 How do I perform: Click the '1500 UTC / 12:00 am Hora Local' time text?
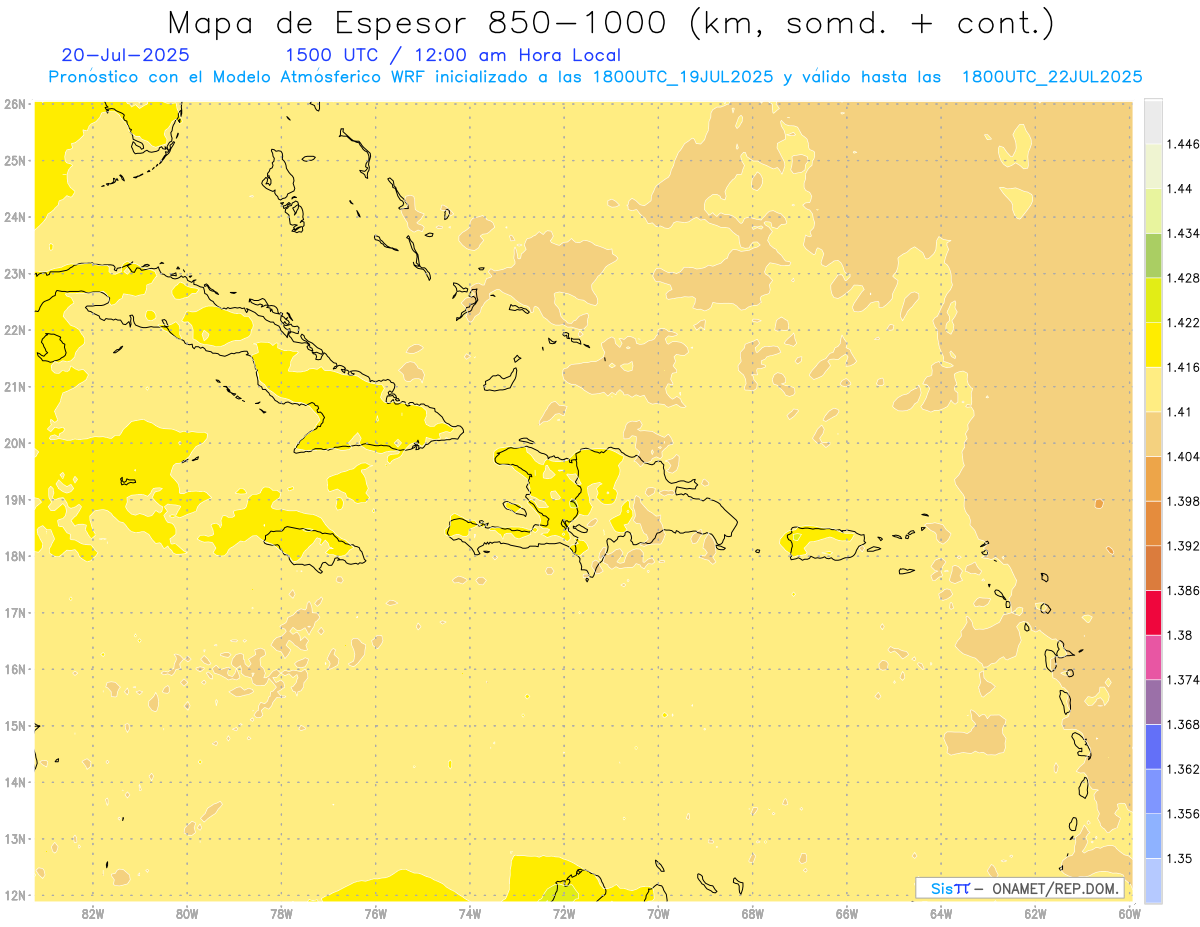(x=453, y=55)
